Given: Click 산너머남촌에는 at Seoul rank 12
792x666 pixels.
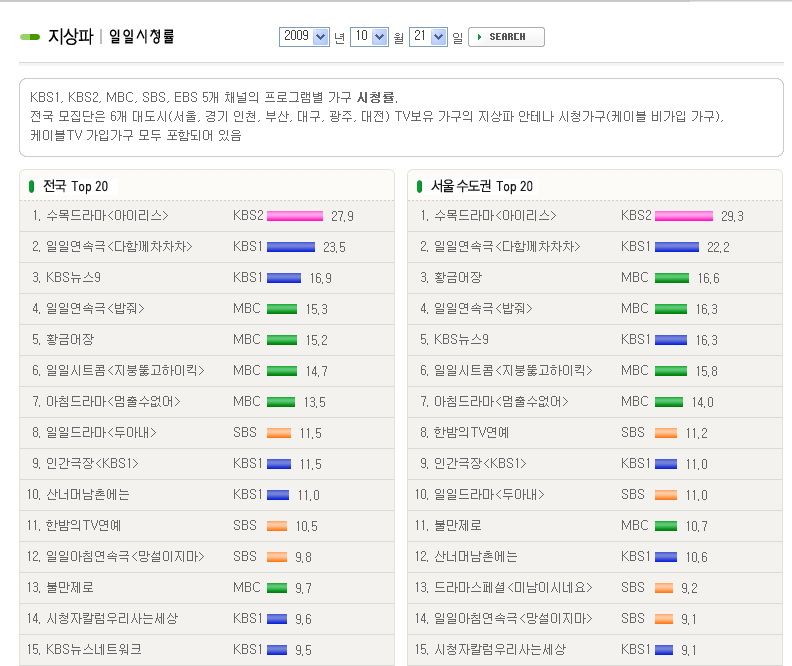Looking at the screenshot, I should (475, 556).
